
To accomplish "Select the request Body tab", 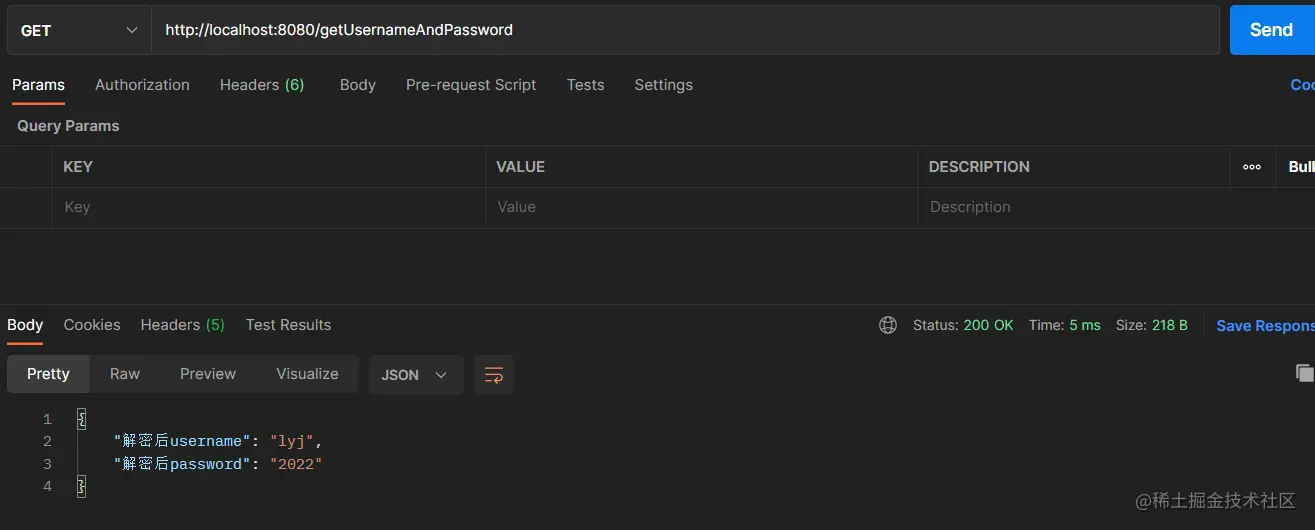I will pos(357,85).
